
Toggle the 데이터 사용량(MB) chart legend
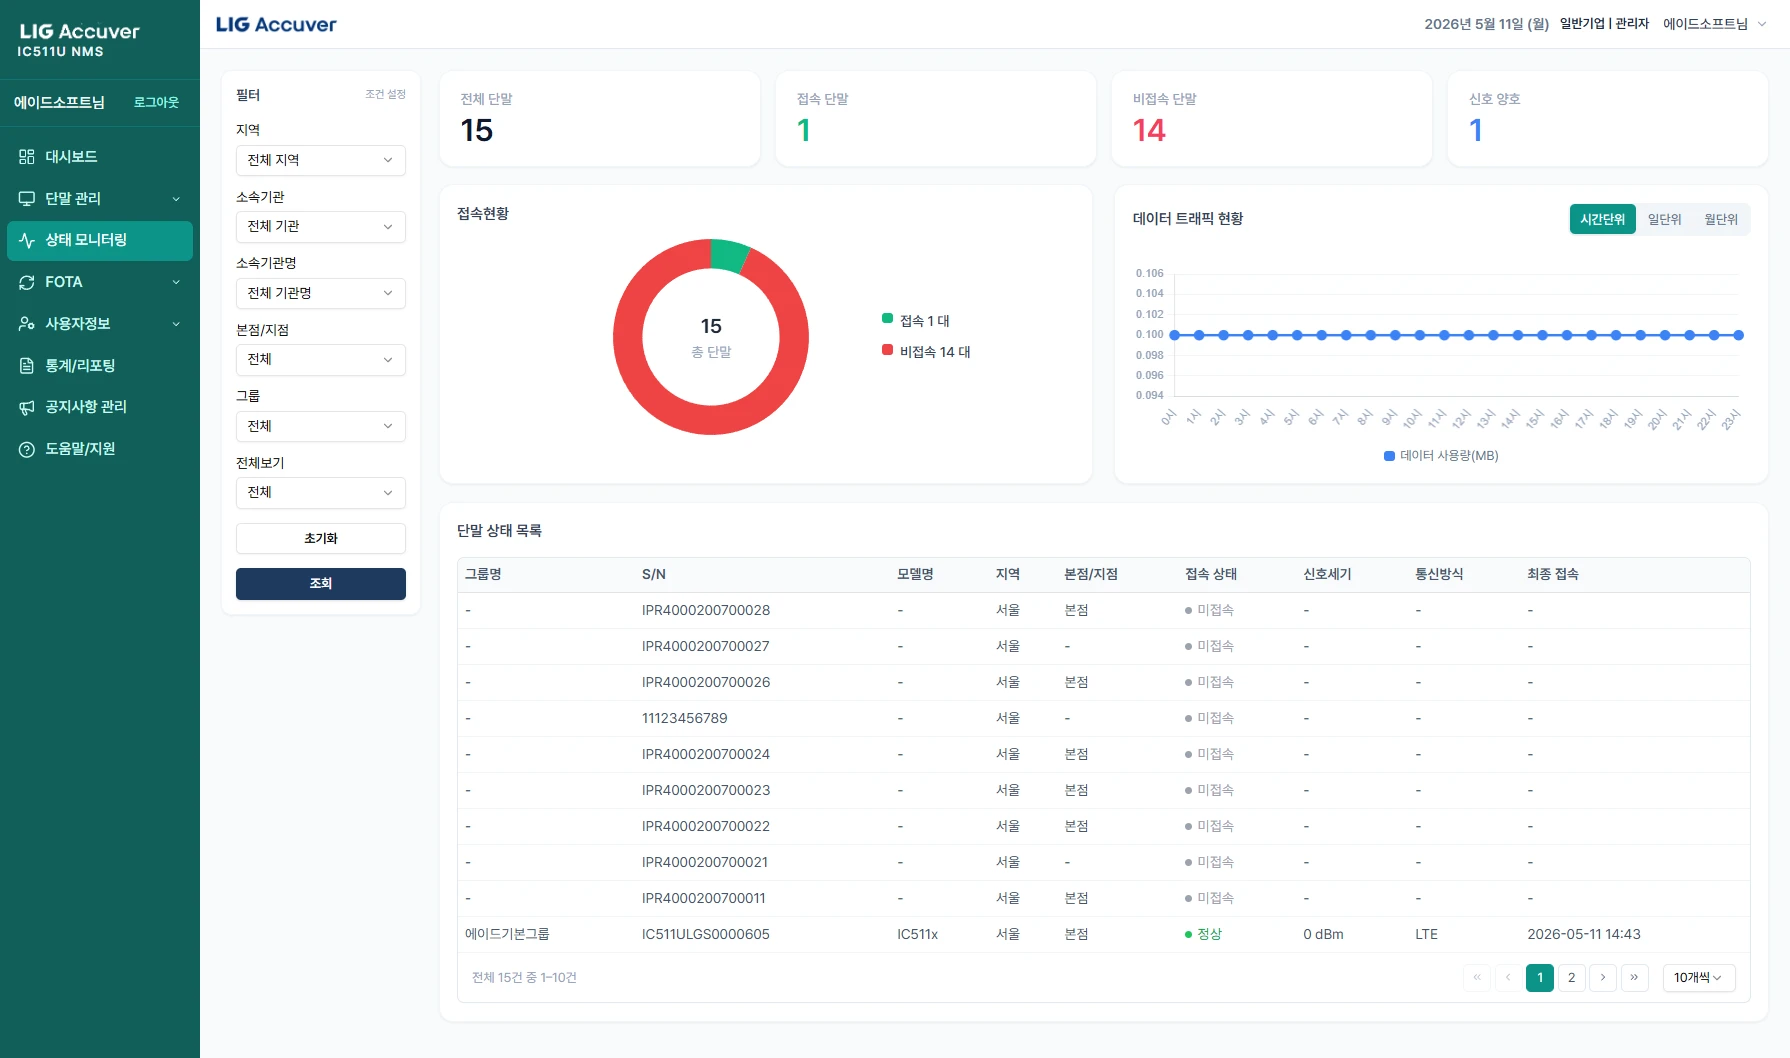(x=1441, y=456)
